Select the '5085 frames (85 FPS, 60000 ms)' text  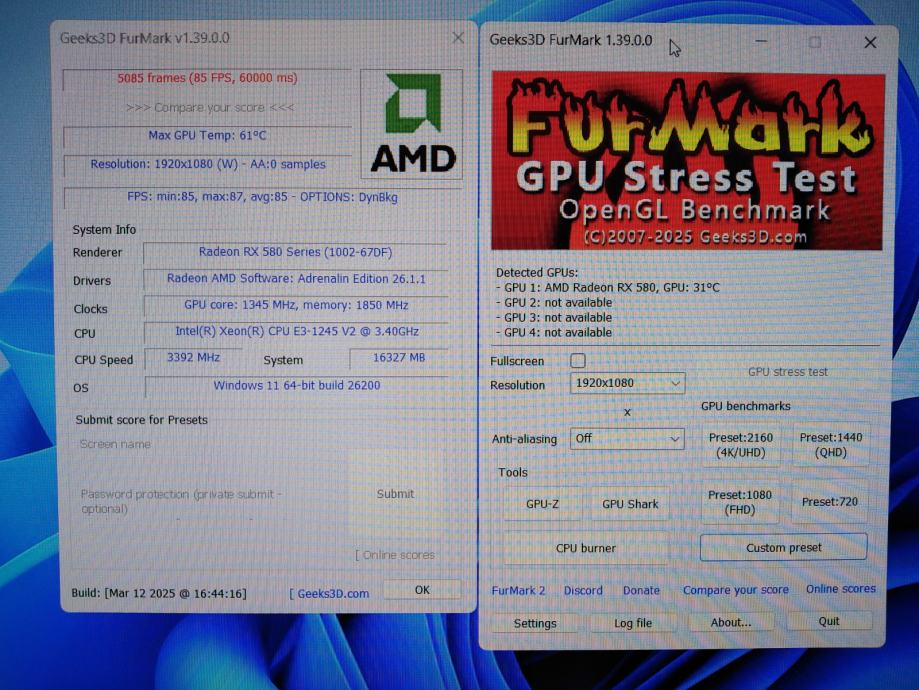[x=207, y=78]
